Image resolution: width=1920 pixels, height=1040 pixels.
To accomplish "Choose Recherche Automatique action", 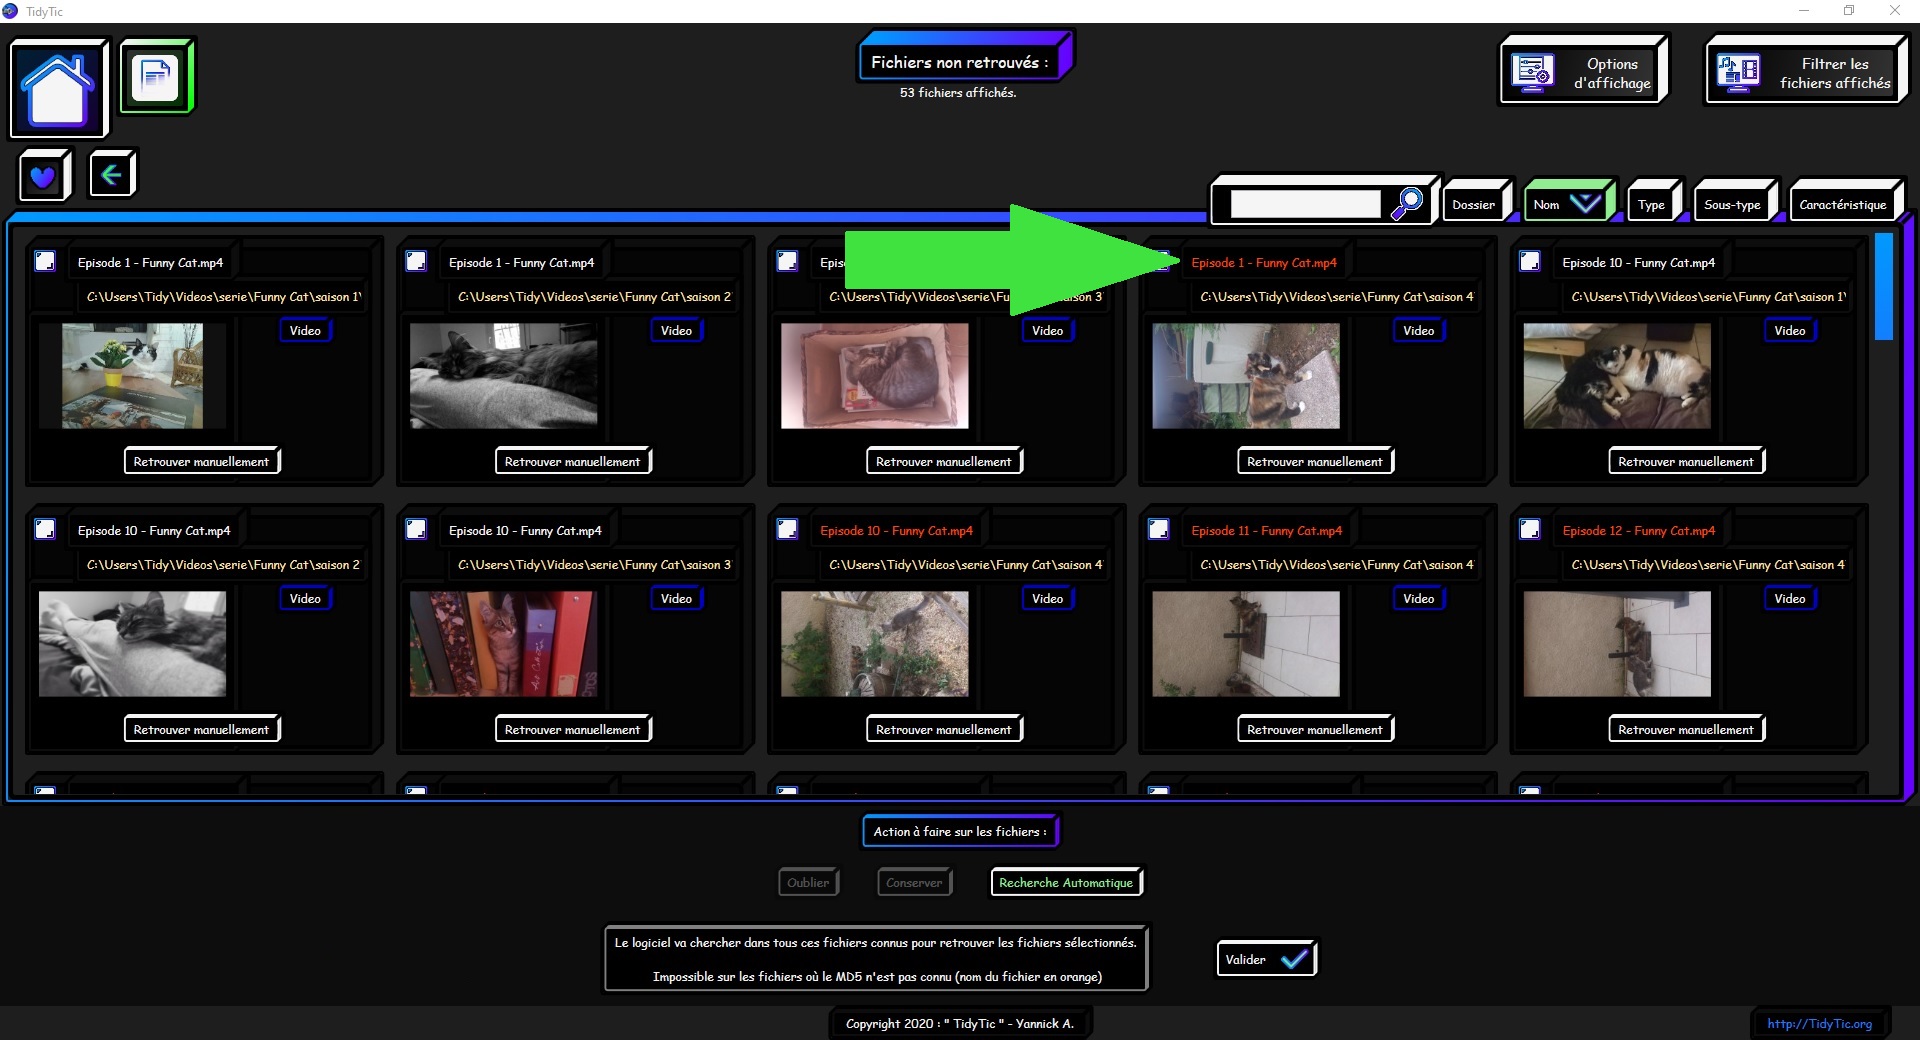I will [x=1066, y=882].
